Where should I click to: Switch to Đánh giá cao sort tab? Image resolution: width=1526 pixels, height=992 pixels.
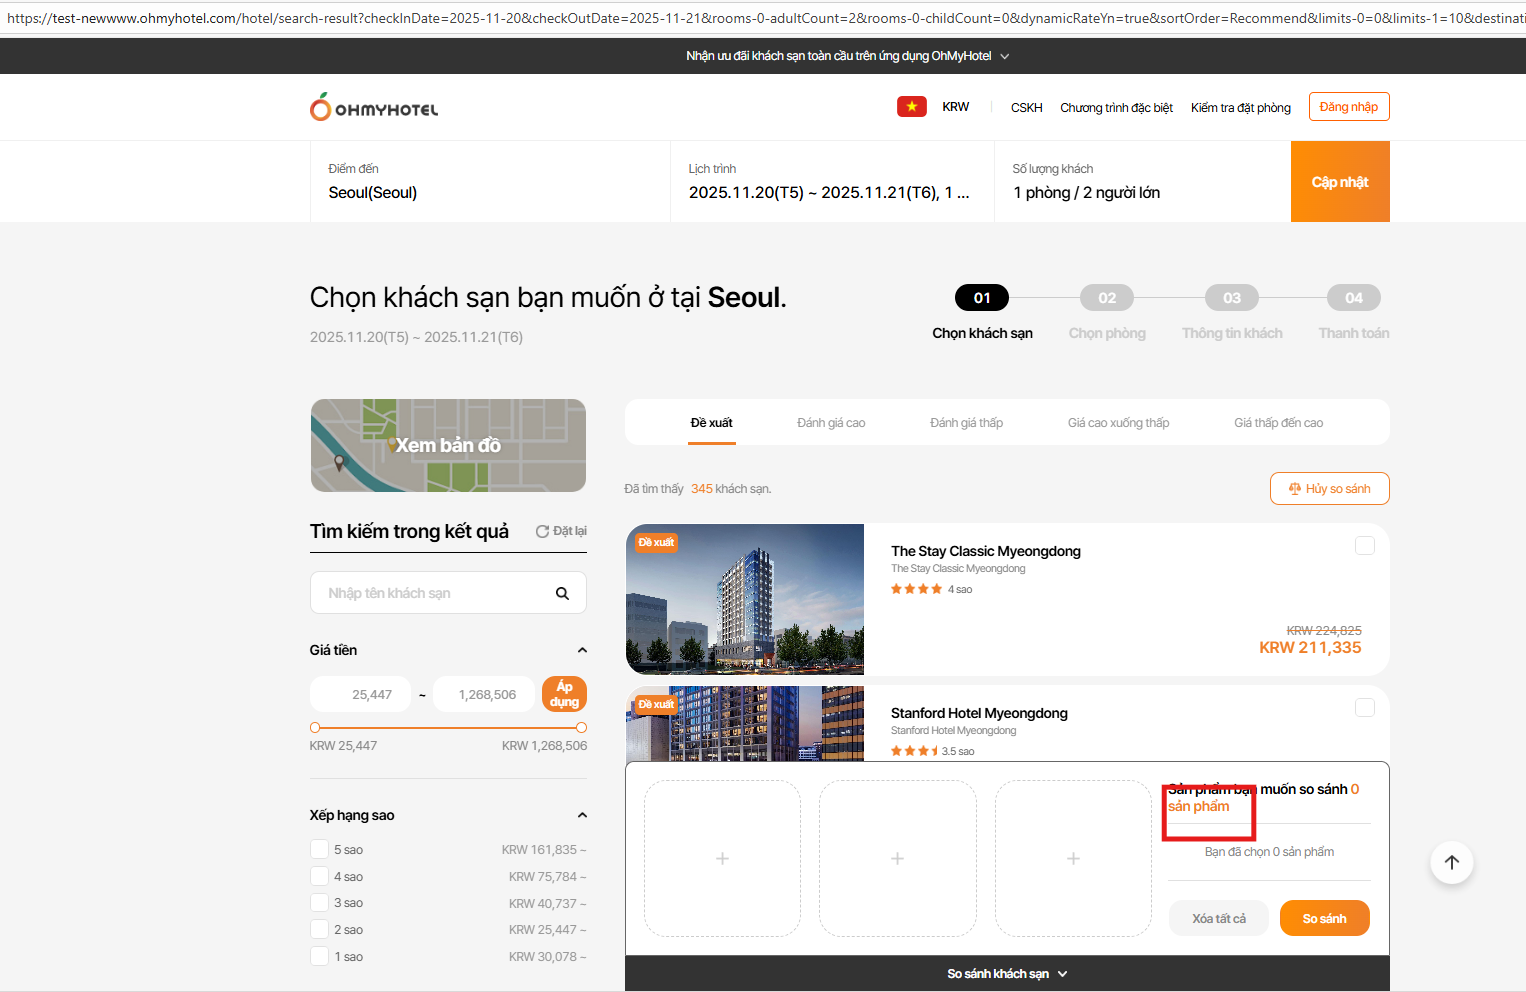[x=830, y=423]
